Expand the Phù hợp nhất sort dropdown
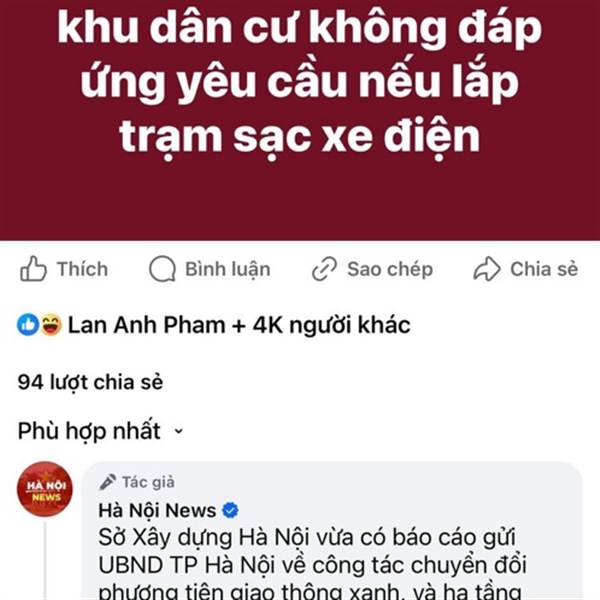The image size is (600, 600). 101,431
